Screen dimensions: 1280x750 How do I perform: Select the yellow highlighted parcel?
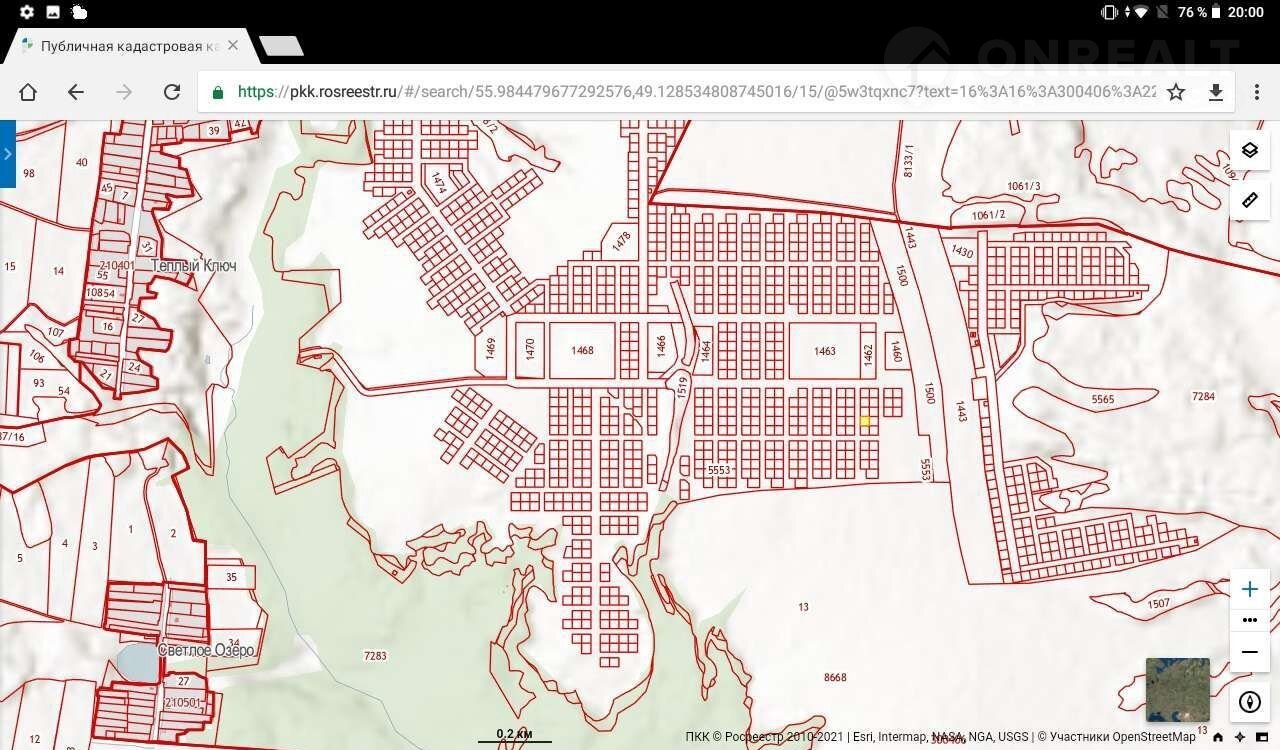coord(865,421)
